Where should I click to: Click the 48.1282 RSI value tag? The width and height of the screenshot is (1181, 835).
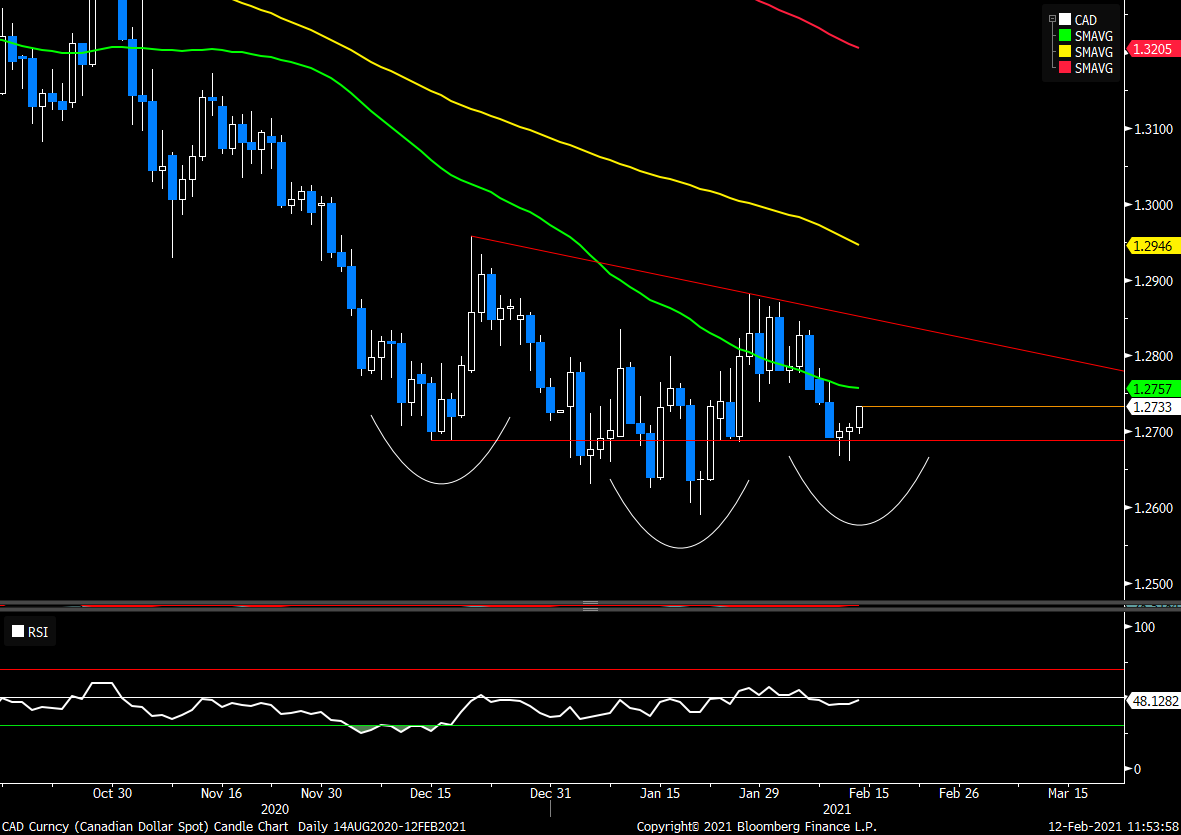tap(1155, 701)
